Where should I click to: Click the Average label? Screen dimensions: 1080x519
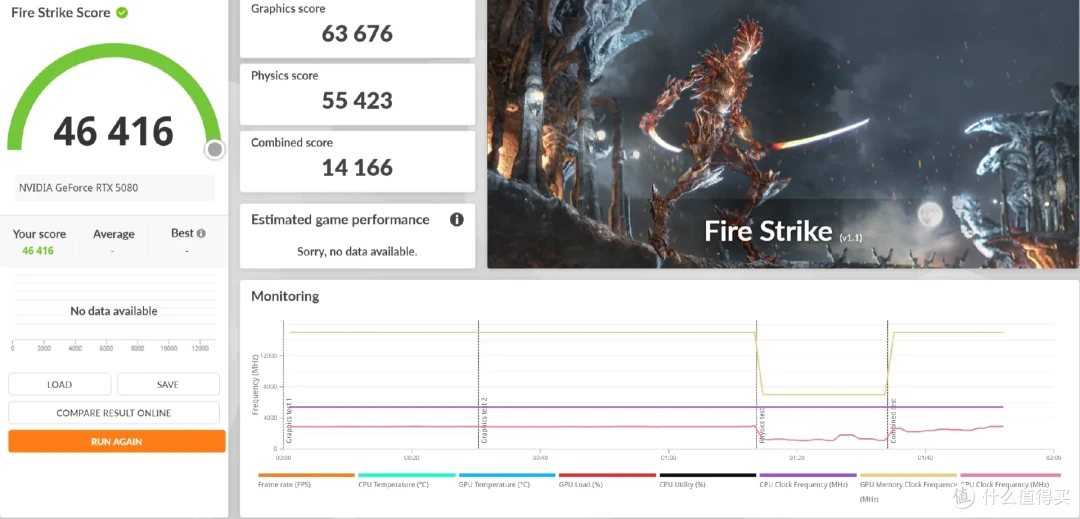point(114,234)
